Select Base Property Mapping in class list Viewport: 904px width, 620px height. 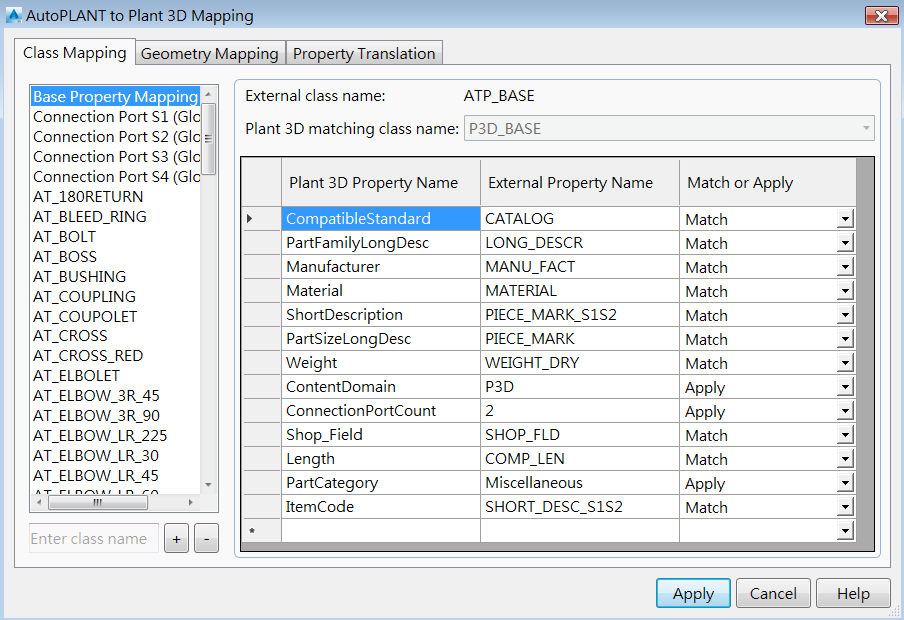point(115,96)
